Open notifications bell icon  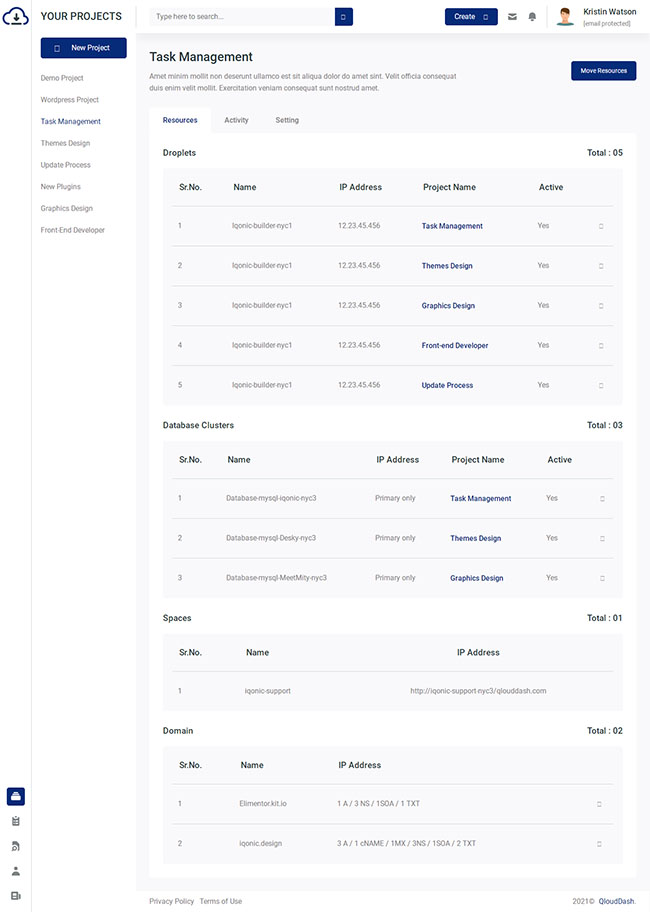click(532, 17)
